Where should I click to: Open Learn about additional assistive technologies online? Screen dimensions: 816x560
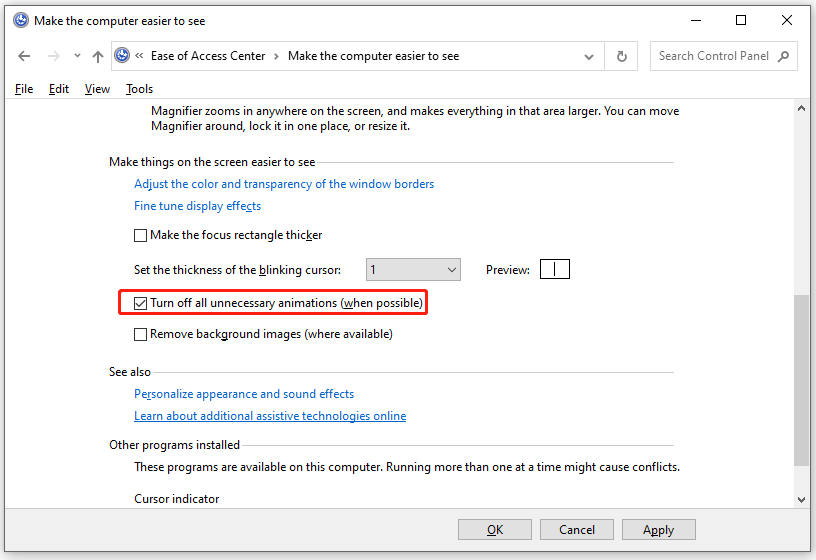(x=270, y=416)
